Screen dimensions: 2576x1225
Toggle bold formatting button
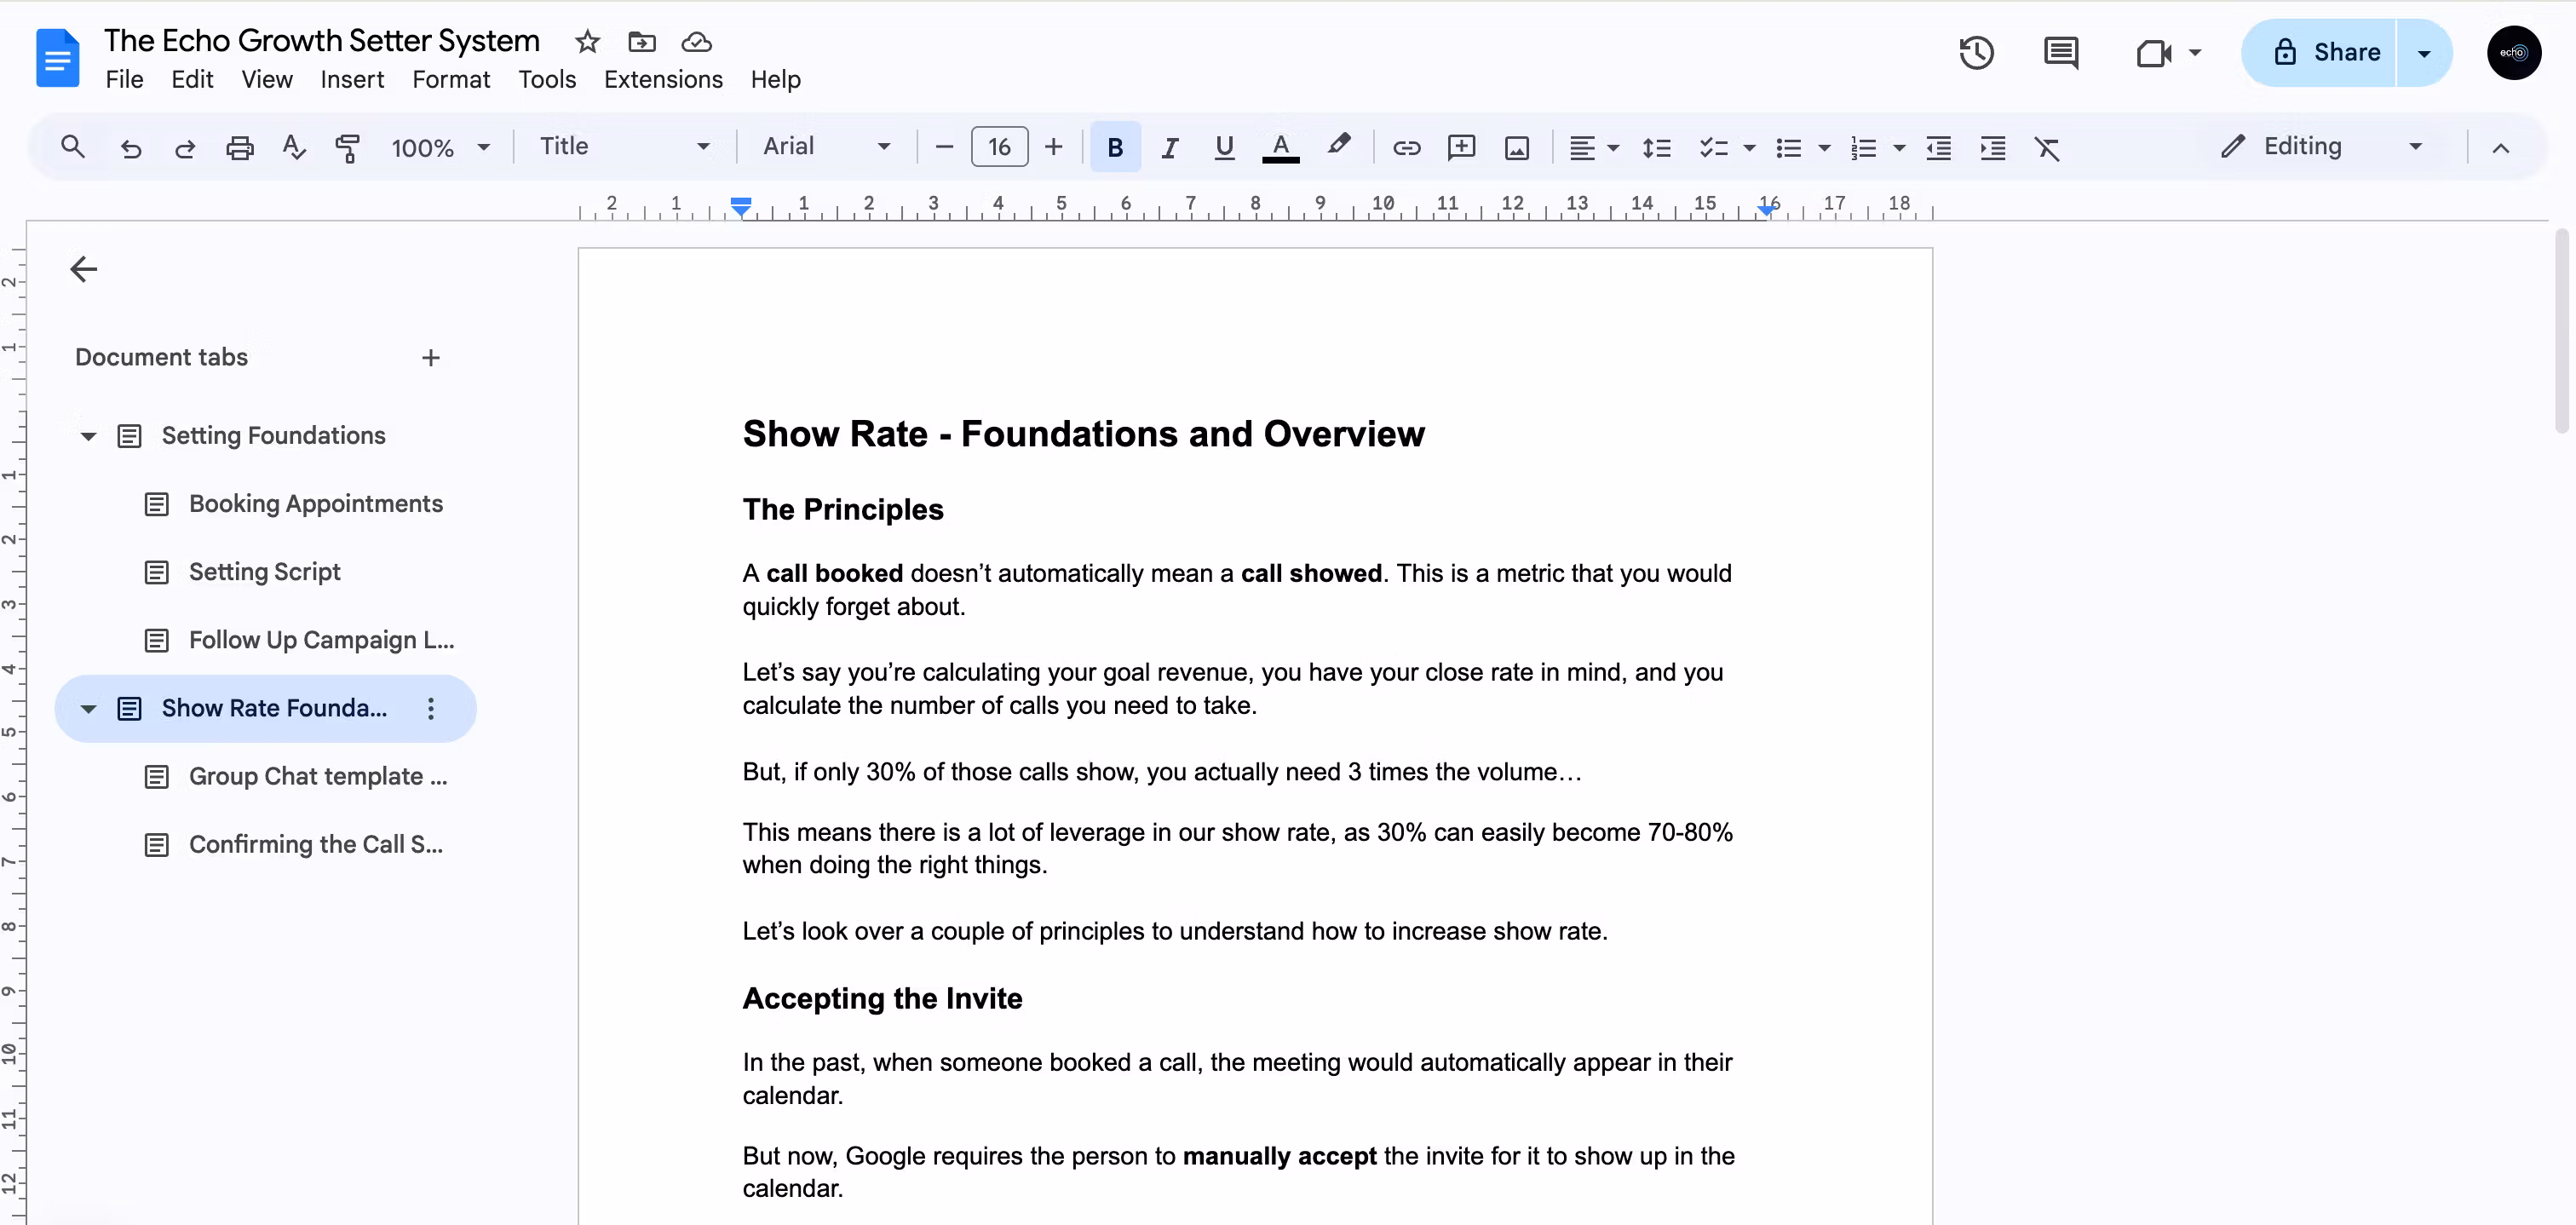coord(1115,148)
